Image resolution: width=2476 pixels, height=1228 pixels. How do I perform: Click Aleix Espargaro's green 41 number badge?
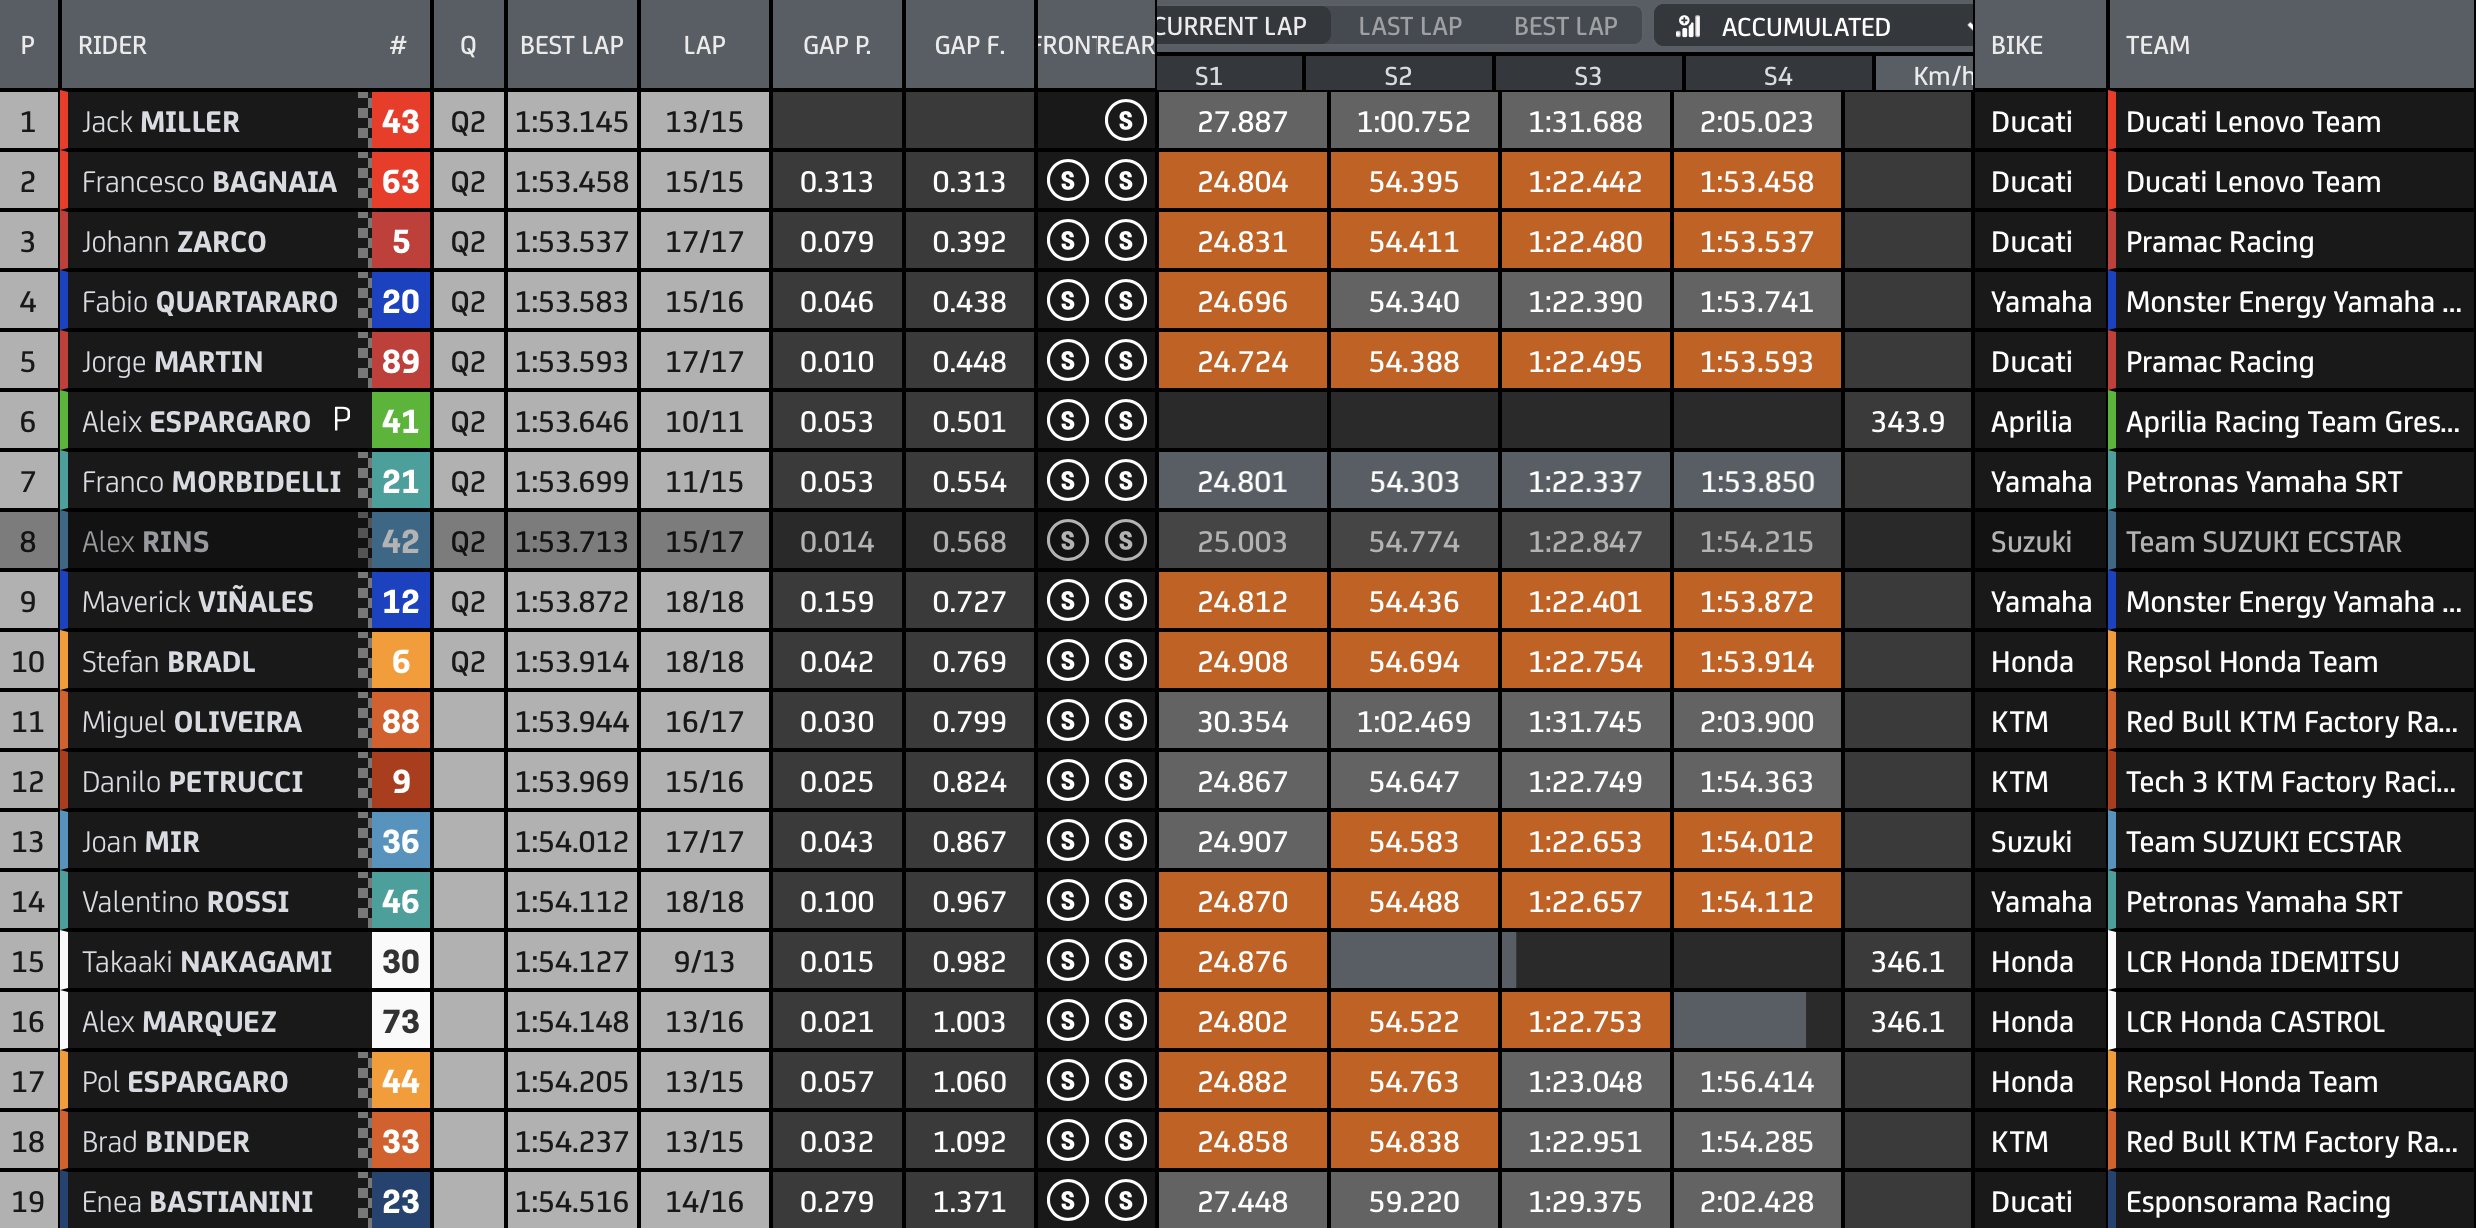click(x=401, y=421)
